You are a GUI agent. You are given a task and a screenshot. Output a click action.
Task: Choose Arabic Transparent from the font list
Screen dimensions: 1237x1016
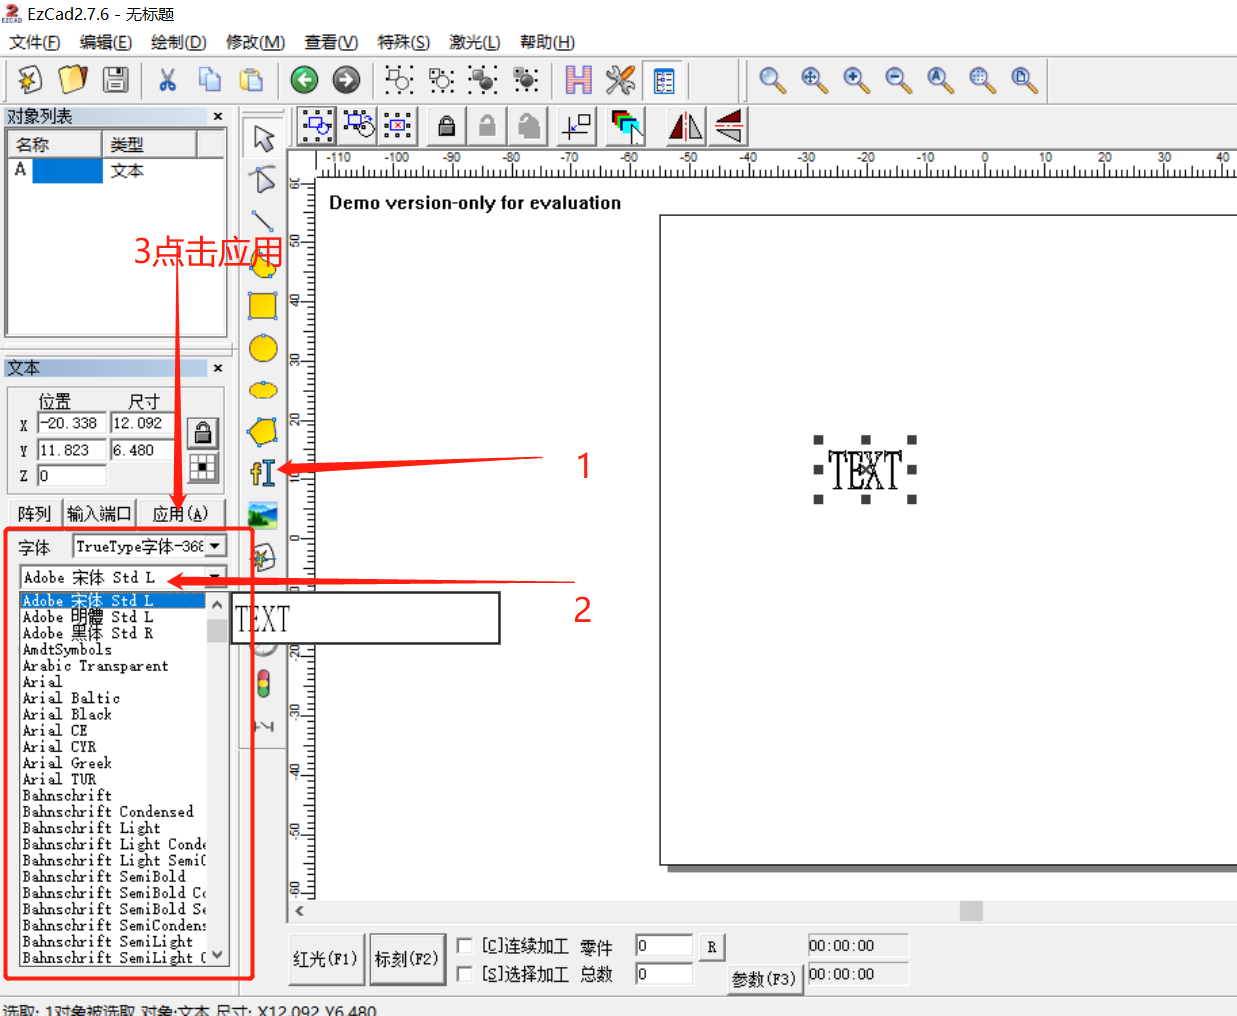[x=95, y=666]
